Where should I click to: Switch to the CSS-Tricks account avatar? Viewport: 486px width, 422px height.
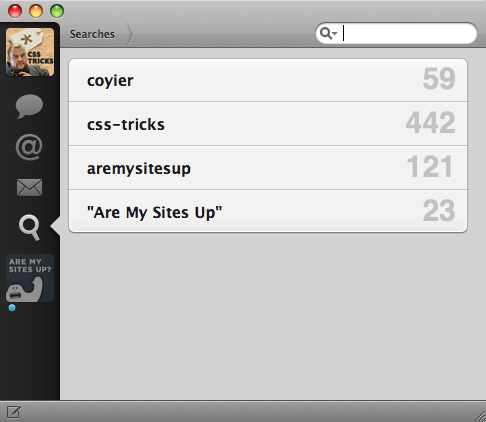coord(30,52)
